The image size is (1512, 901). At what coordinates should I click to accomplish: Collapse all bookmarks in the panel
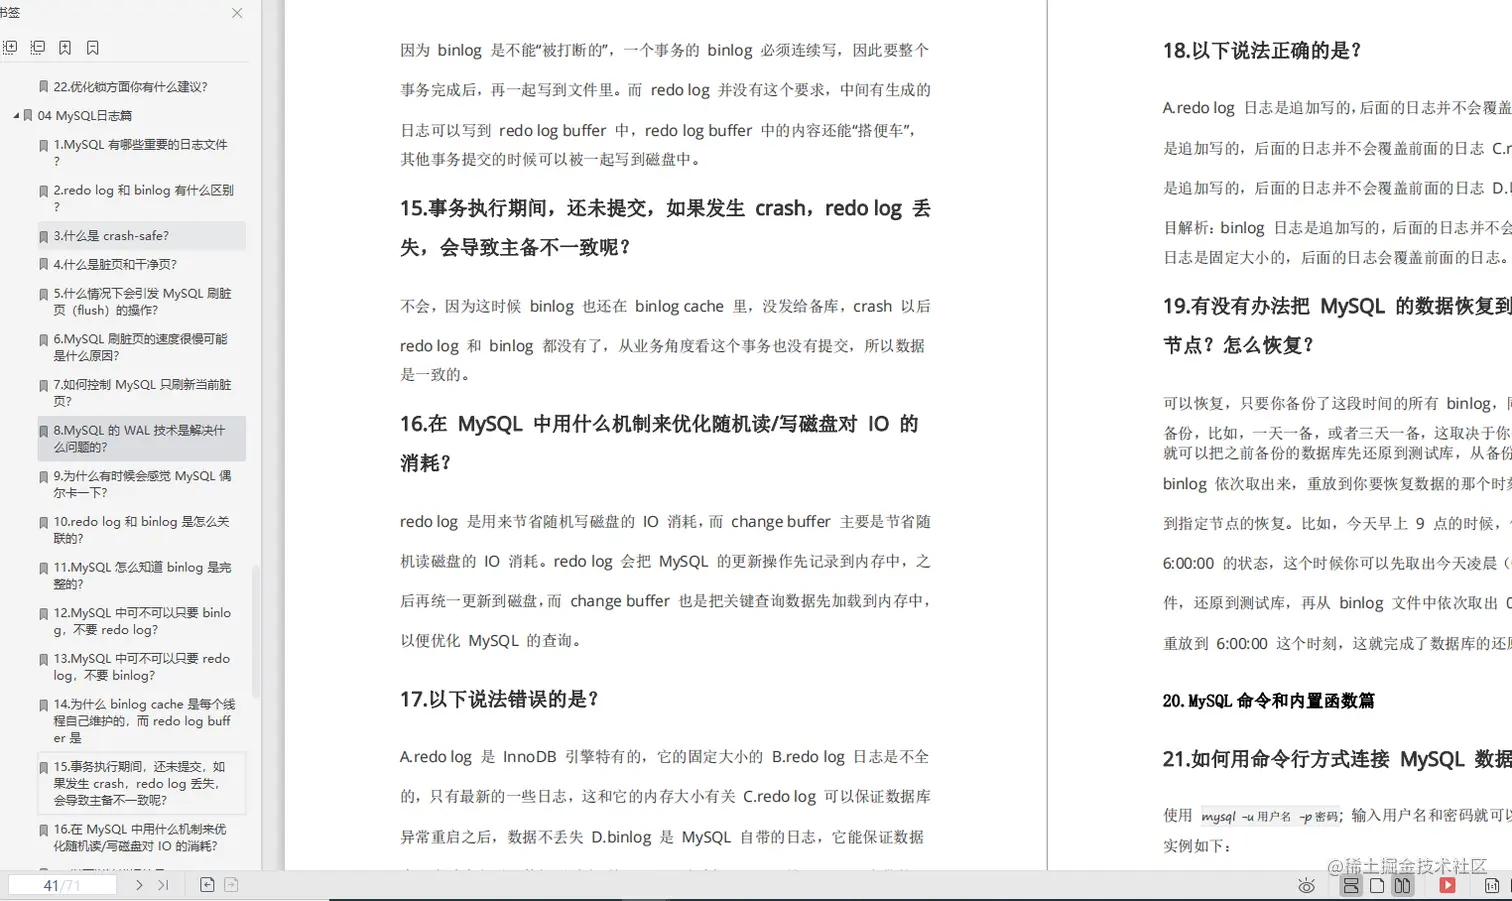coord(38,47)
